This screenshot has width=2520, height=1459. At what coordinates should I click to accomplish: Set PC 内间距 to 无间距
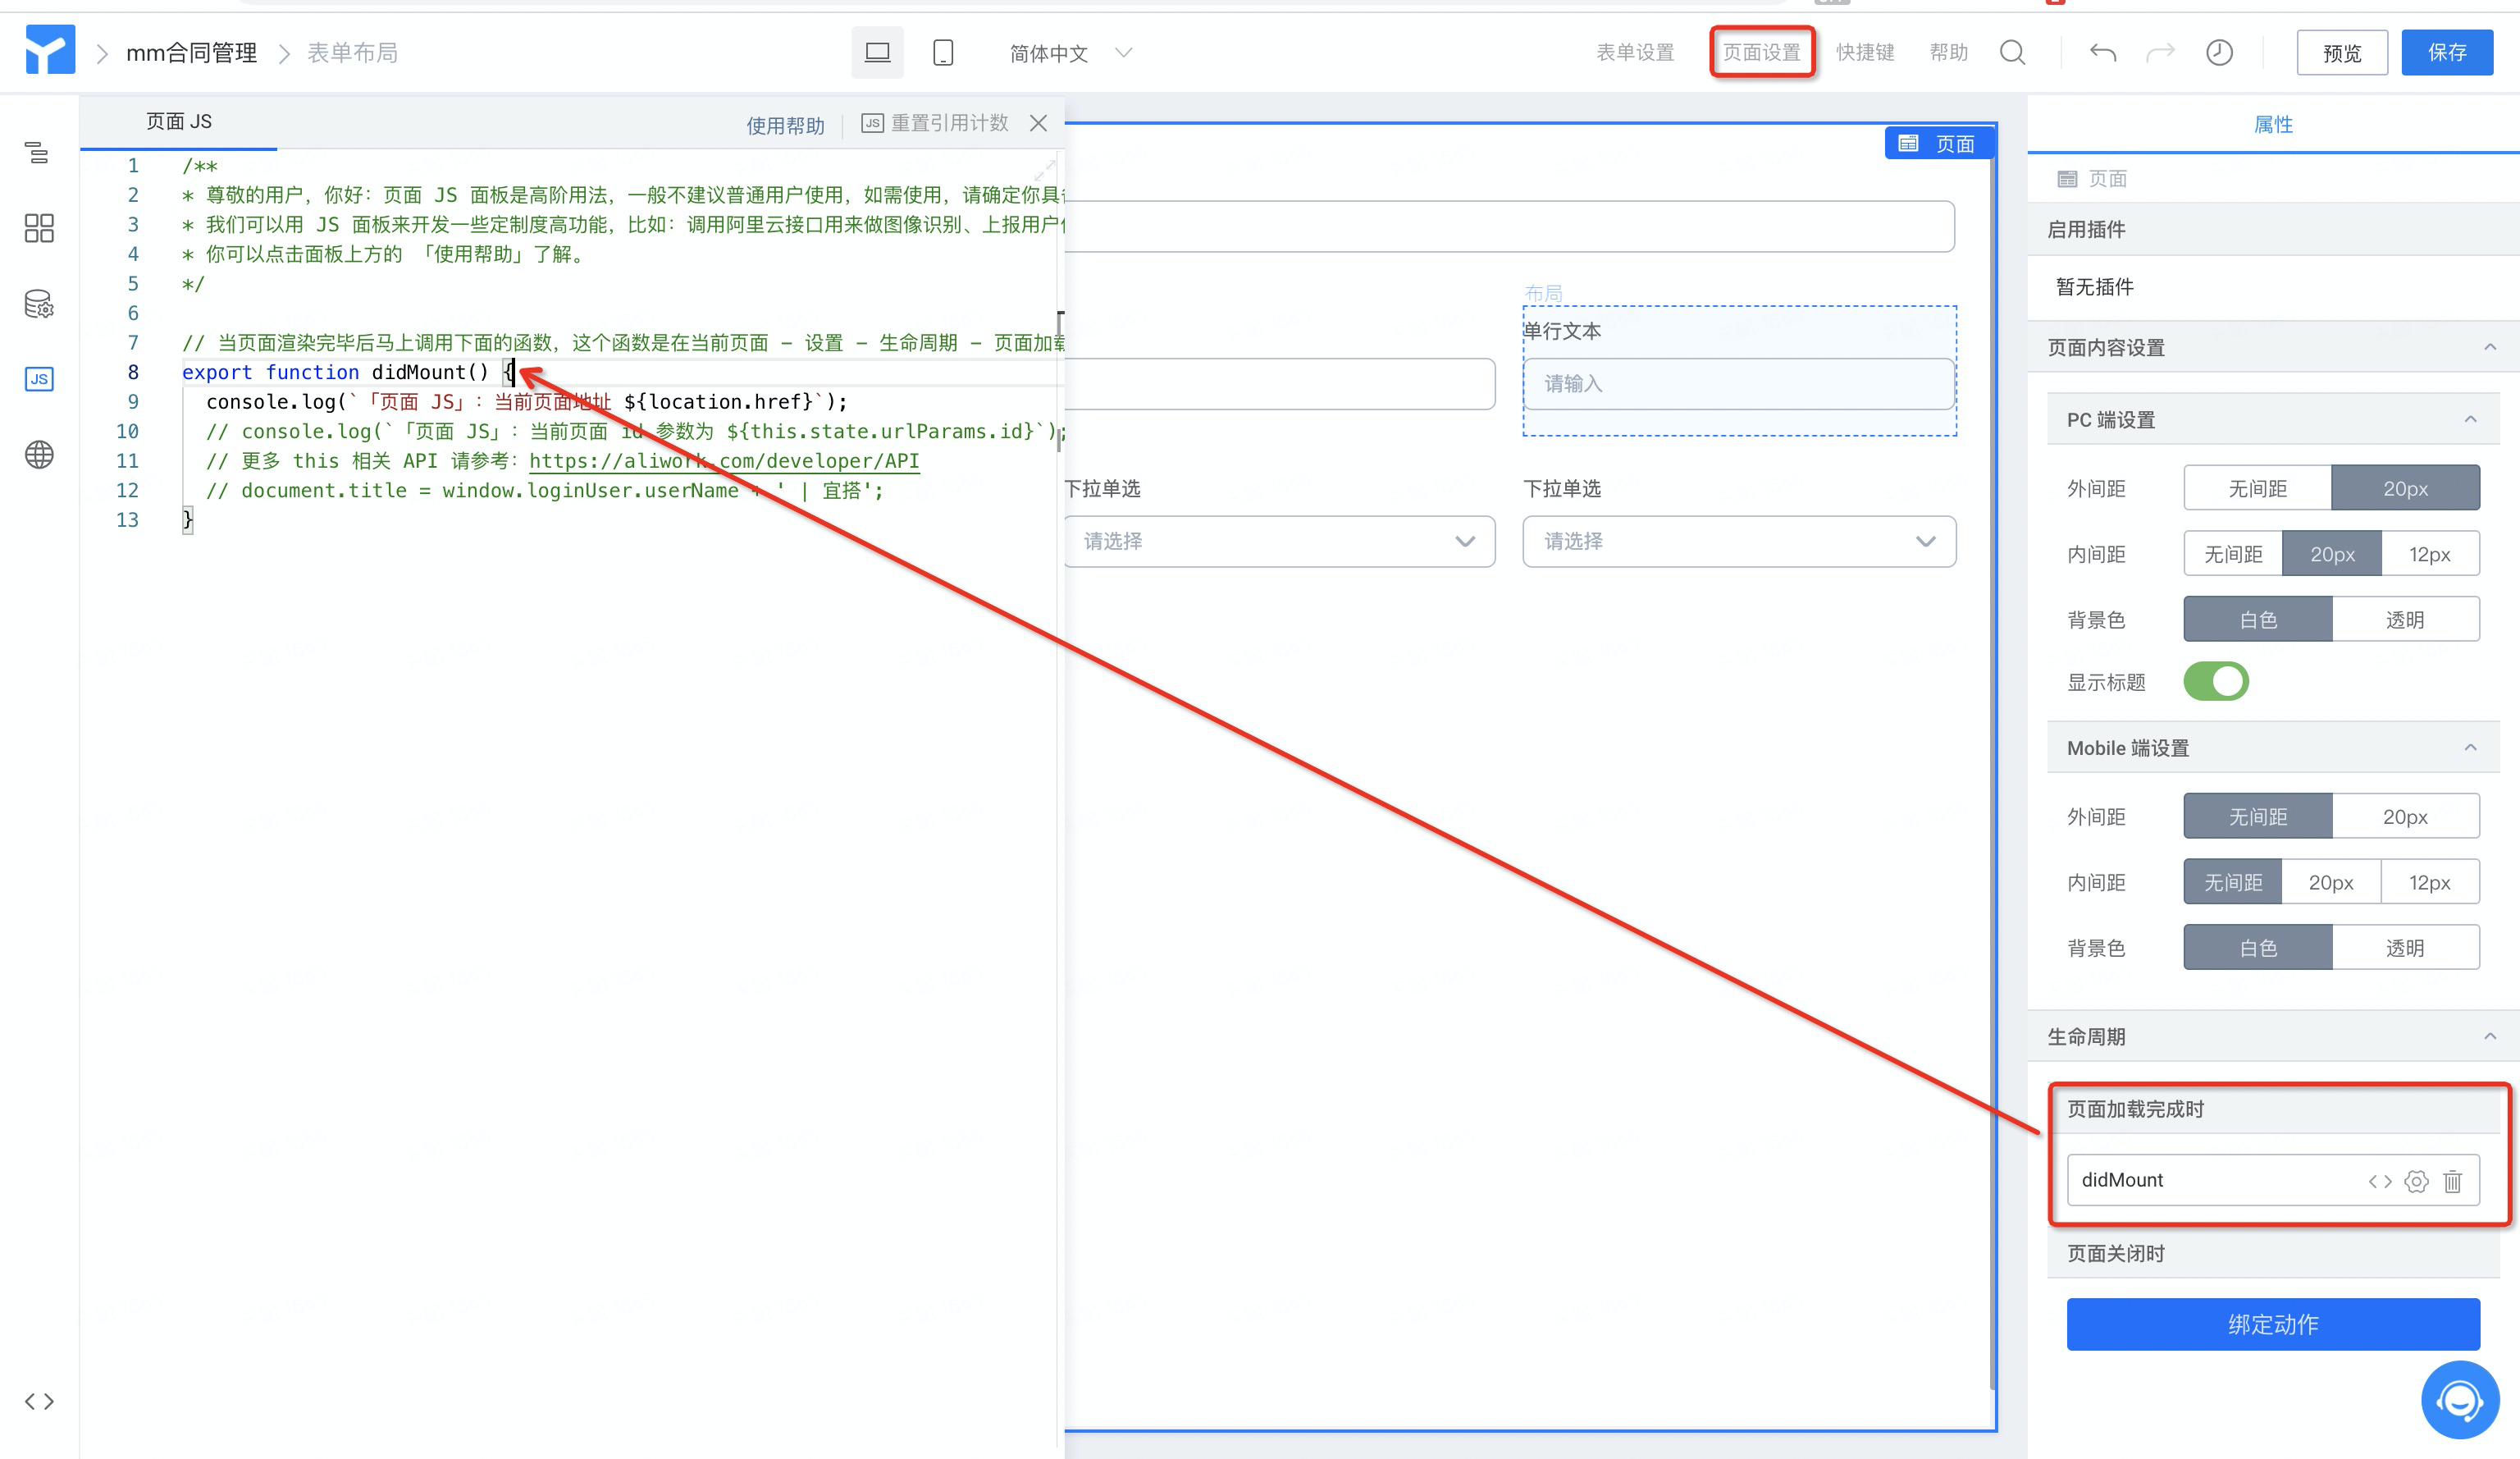tap(2233, 554)
